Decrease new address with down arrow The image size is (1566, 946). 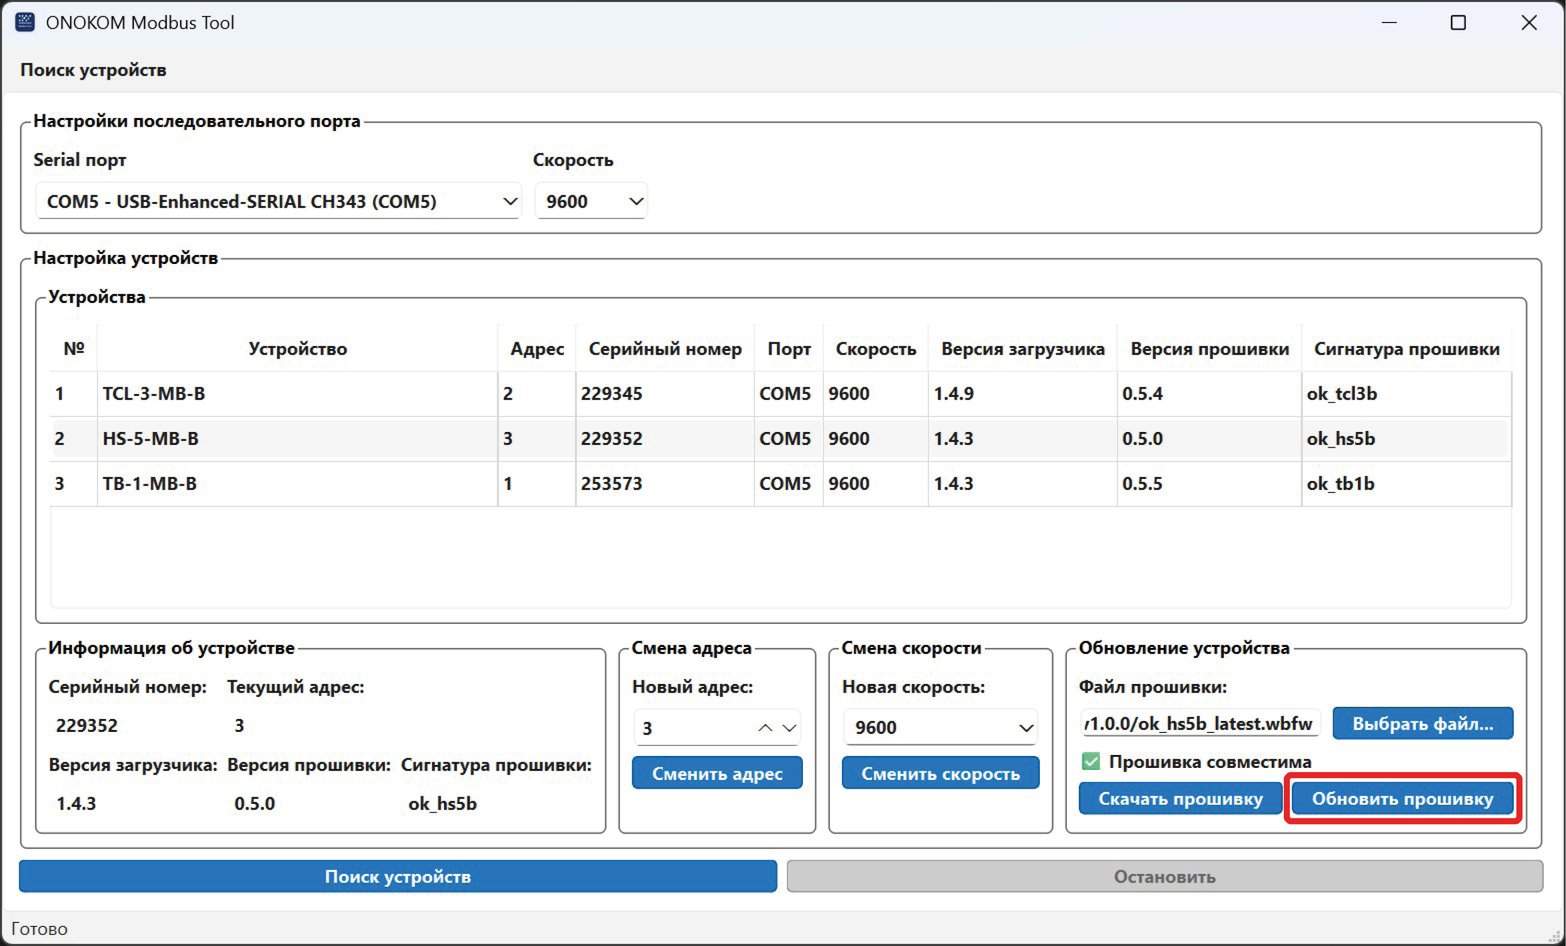790,728
